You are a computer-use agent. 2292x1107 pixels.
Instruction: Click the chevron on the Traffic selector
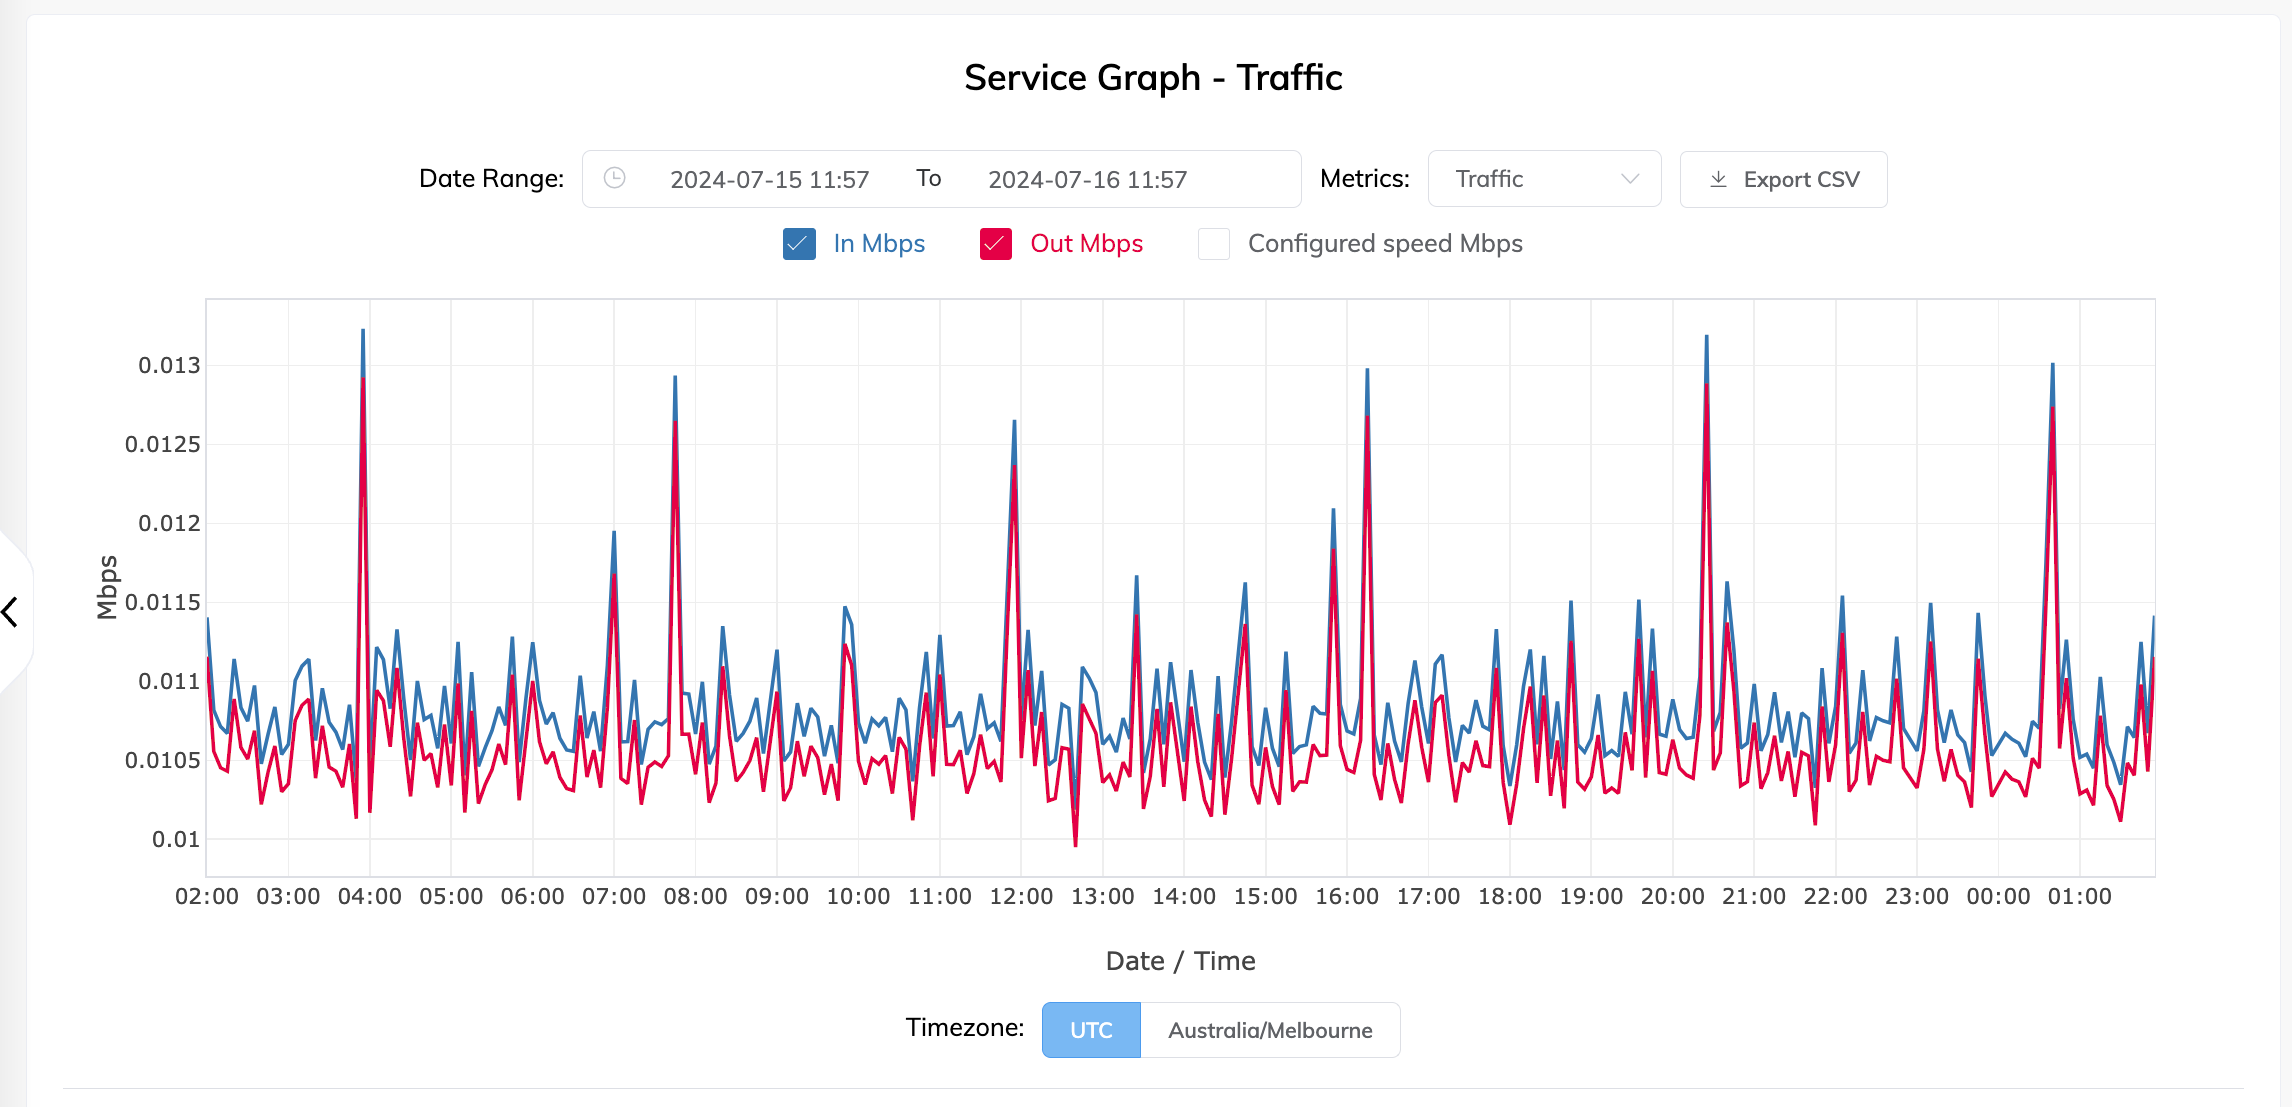coord(1632,178)
